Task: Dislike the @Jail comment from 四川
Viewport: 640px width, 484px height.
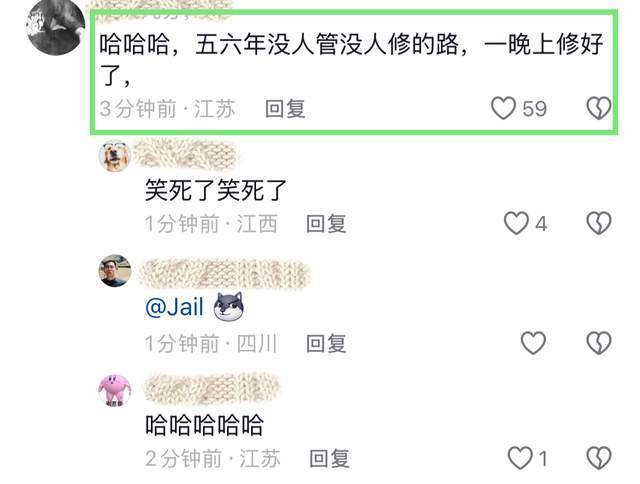Action: click(599, 342)
